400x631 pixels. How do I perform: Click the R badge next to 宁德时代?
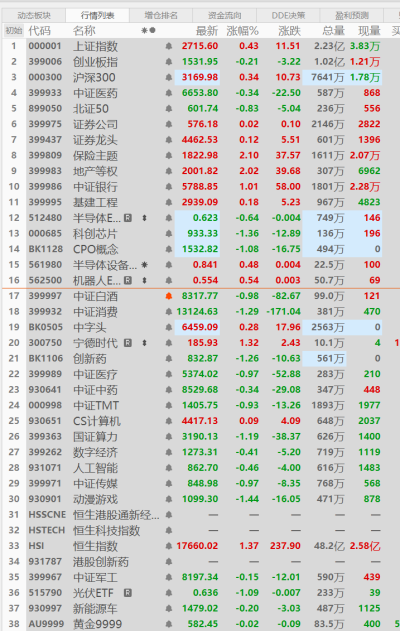coord(128,343)
